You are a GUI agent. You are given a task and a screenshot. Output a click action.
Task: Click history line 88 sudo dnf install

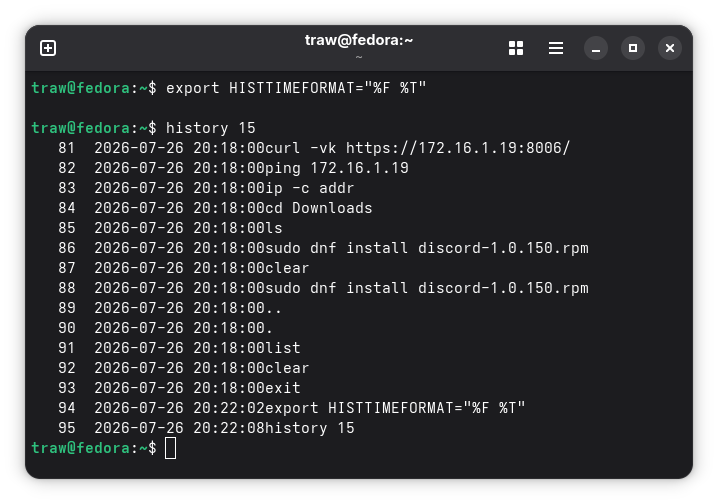[x=323, y=288]
